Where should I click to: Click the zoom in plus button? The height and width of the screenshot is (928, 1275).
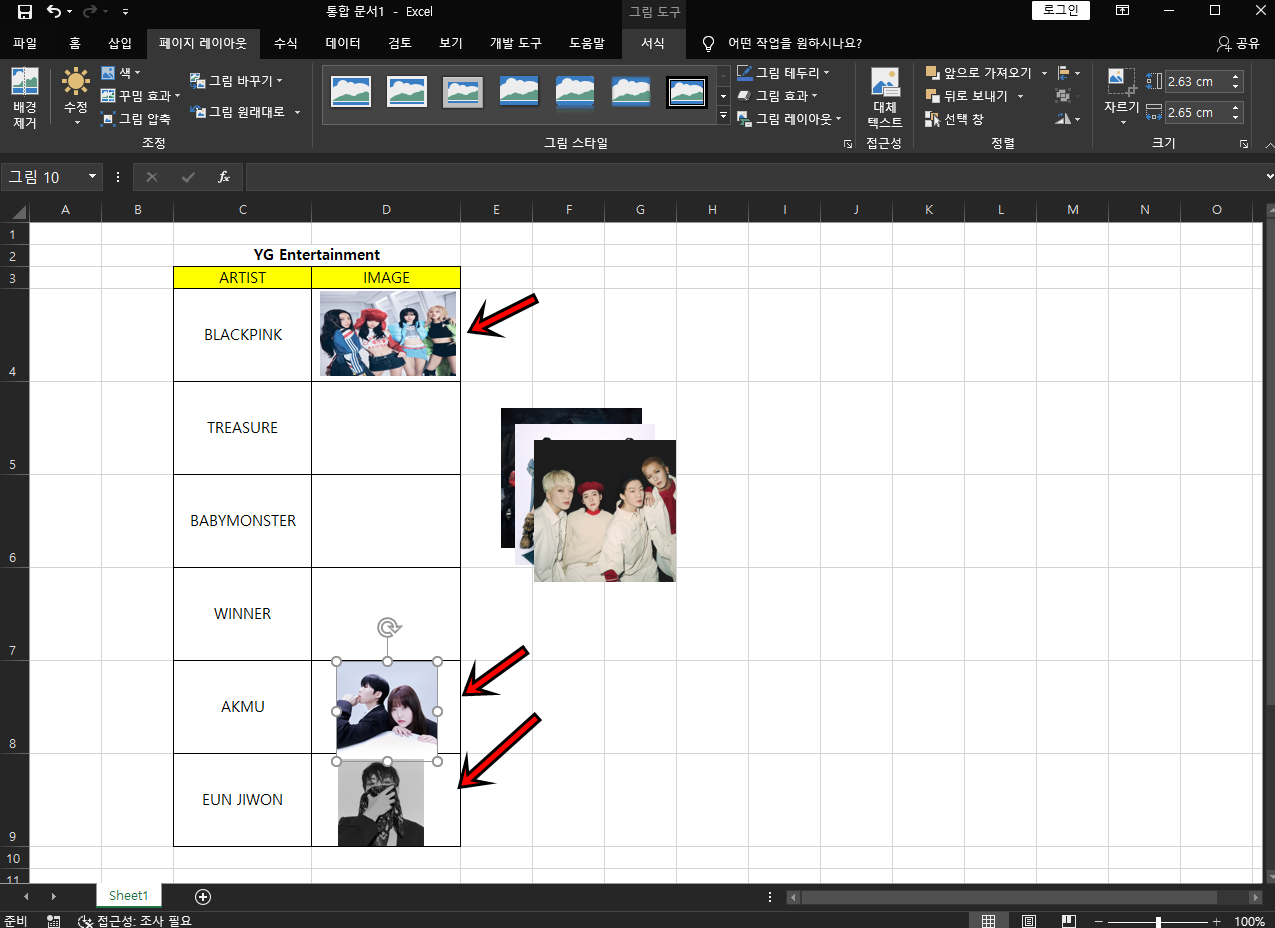(x=1216, y=921)
